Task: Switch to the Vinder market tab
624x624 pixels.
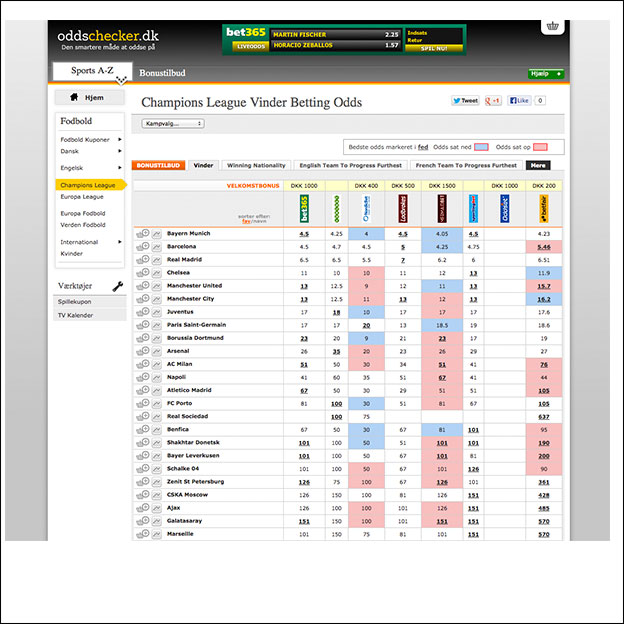Action: (x=203, y=165)
